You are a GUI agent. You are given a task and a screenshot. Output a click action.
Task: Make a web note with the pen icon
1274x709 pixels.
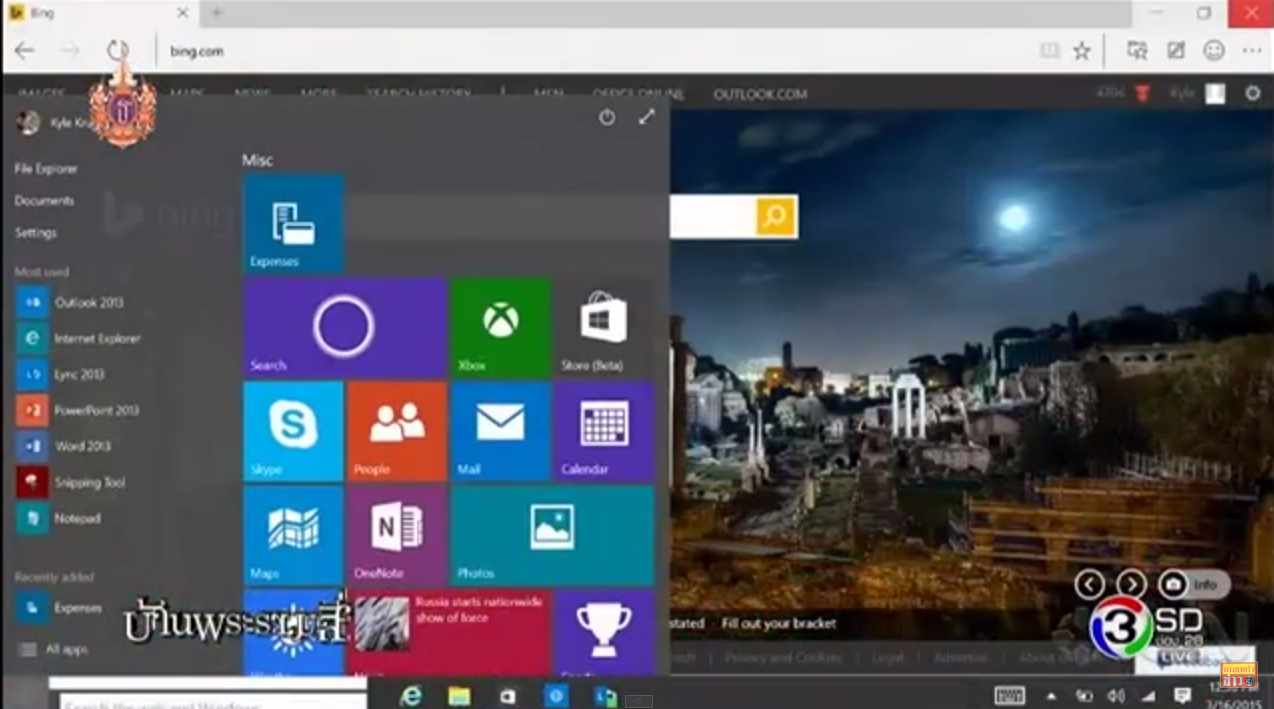click(x=1176, y=51)
